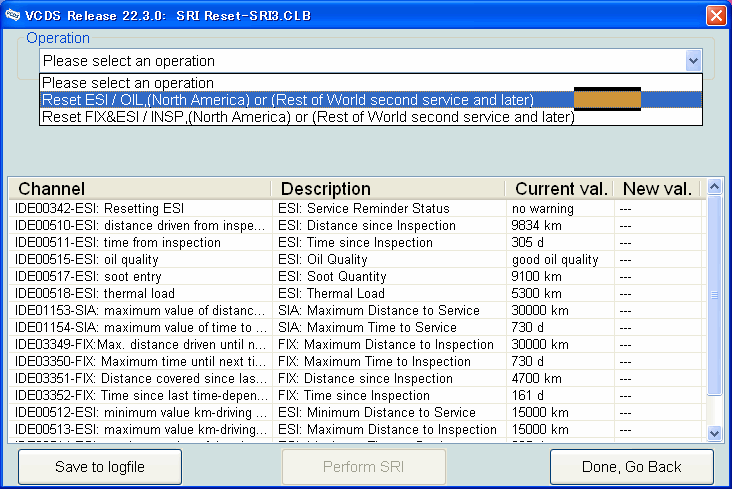Click the channel list scrollbar thumb
The image size is (732, 489).
coord(714,295)
